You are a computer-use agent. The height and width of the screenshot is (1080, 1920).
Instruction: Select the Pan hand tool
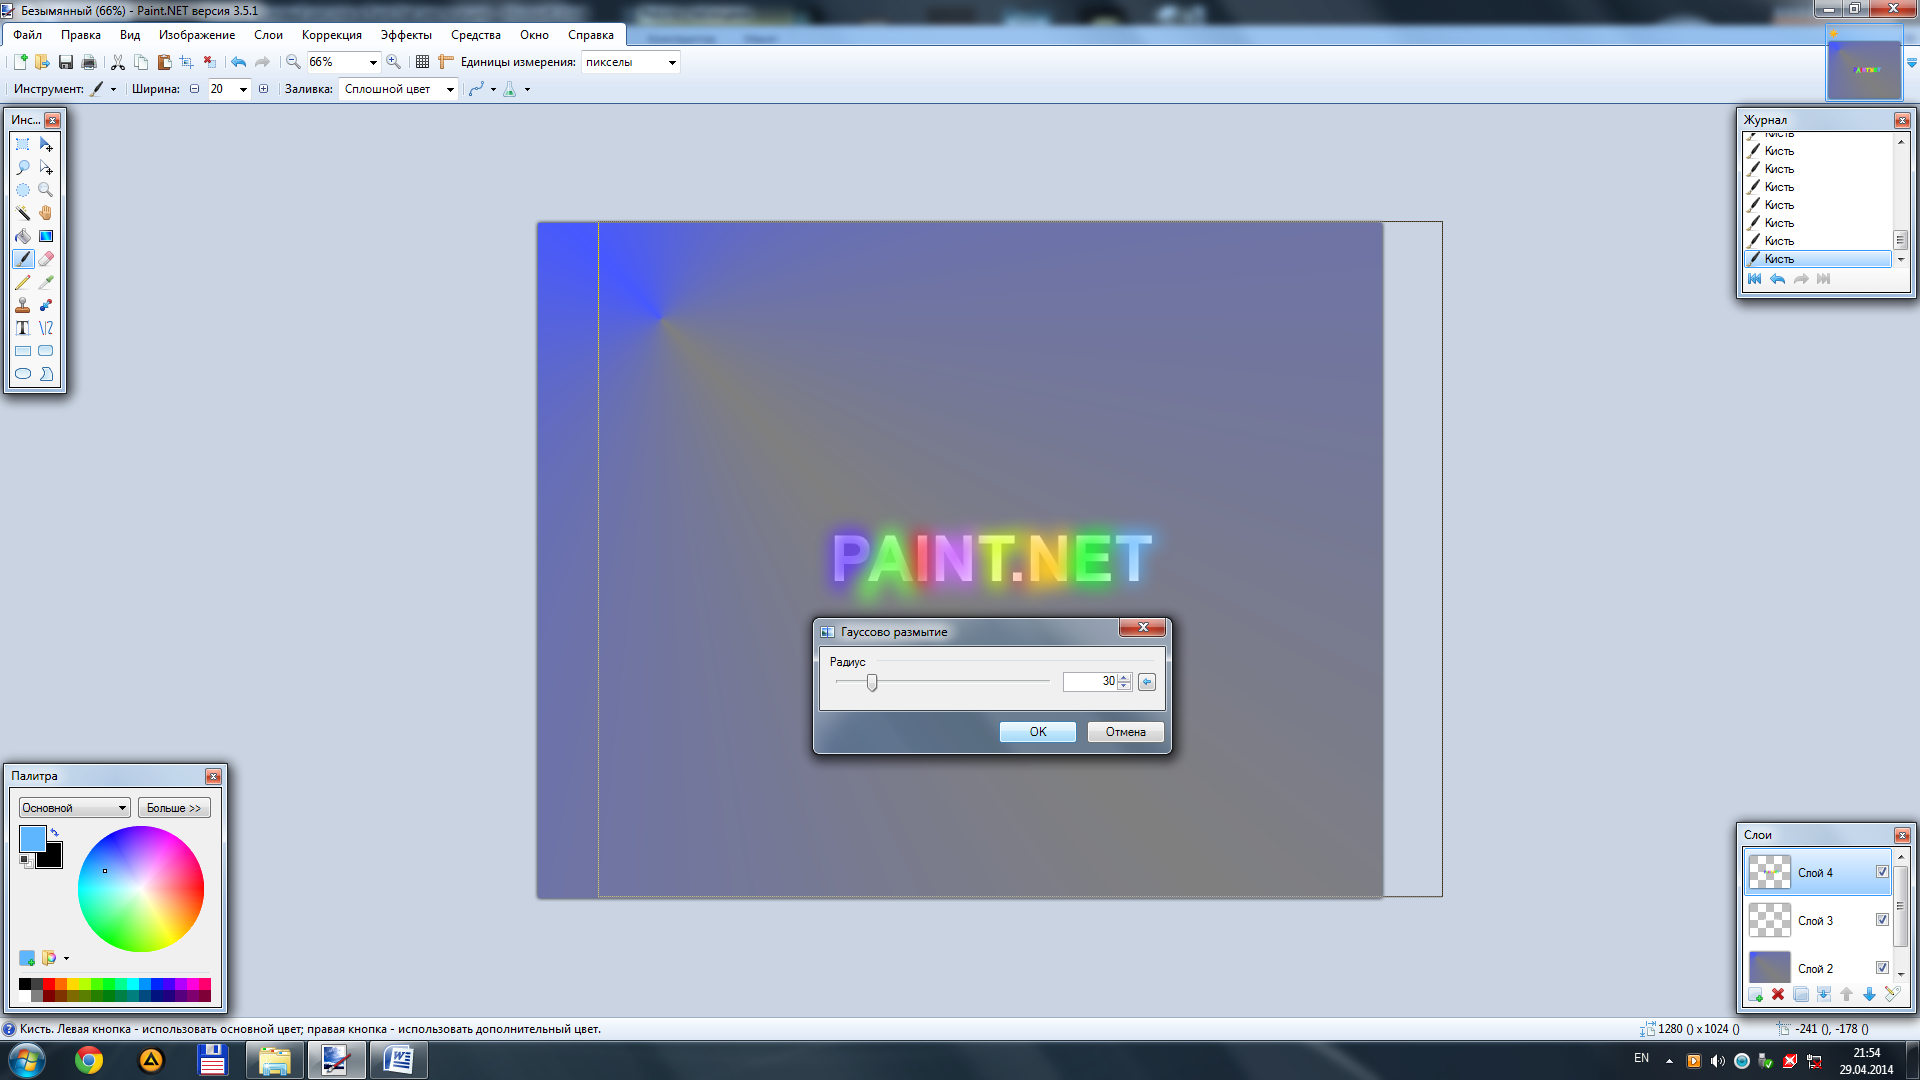(46, 213)
